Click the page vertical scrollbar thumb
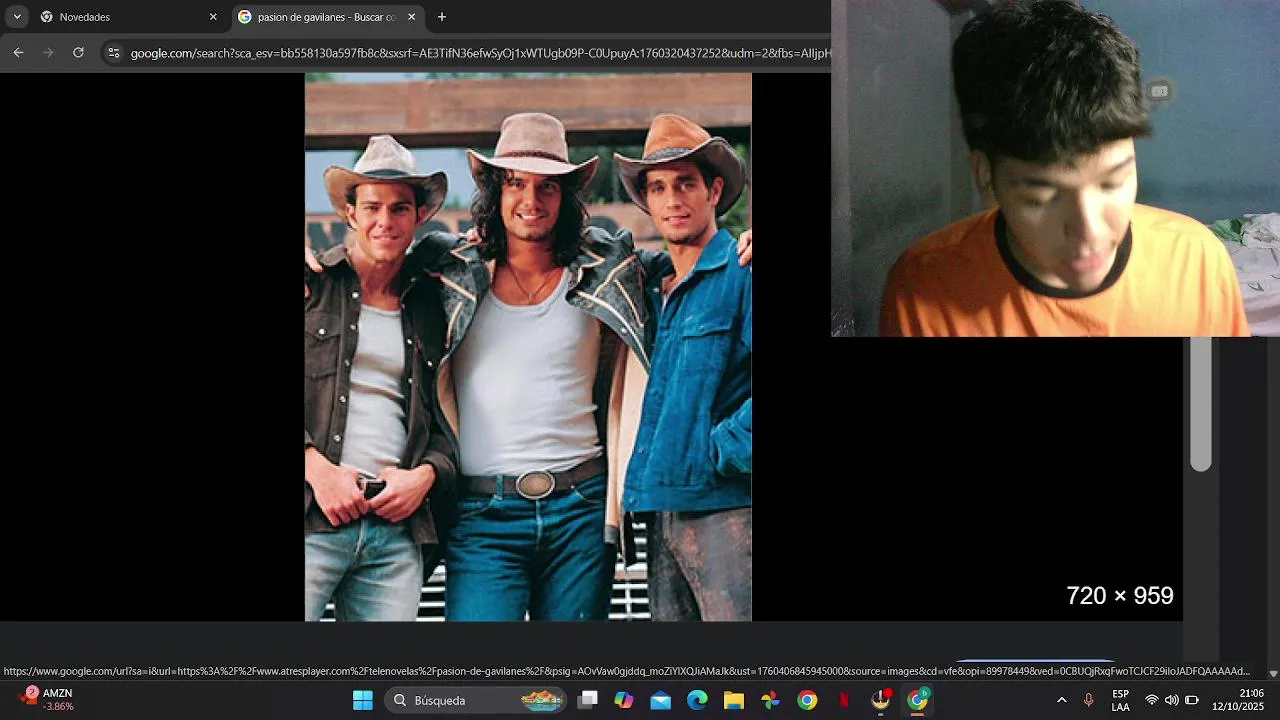The image size is (1280, 720). coord(1201,404)
